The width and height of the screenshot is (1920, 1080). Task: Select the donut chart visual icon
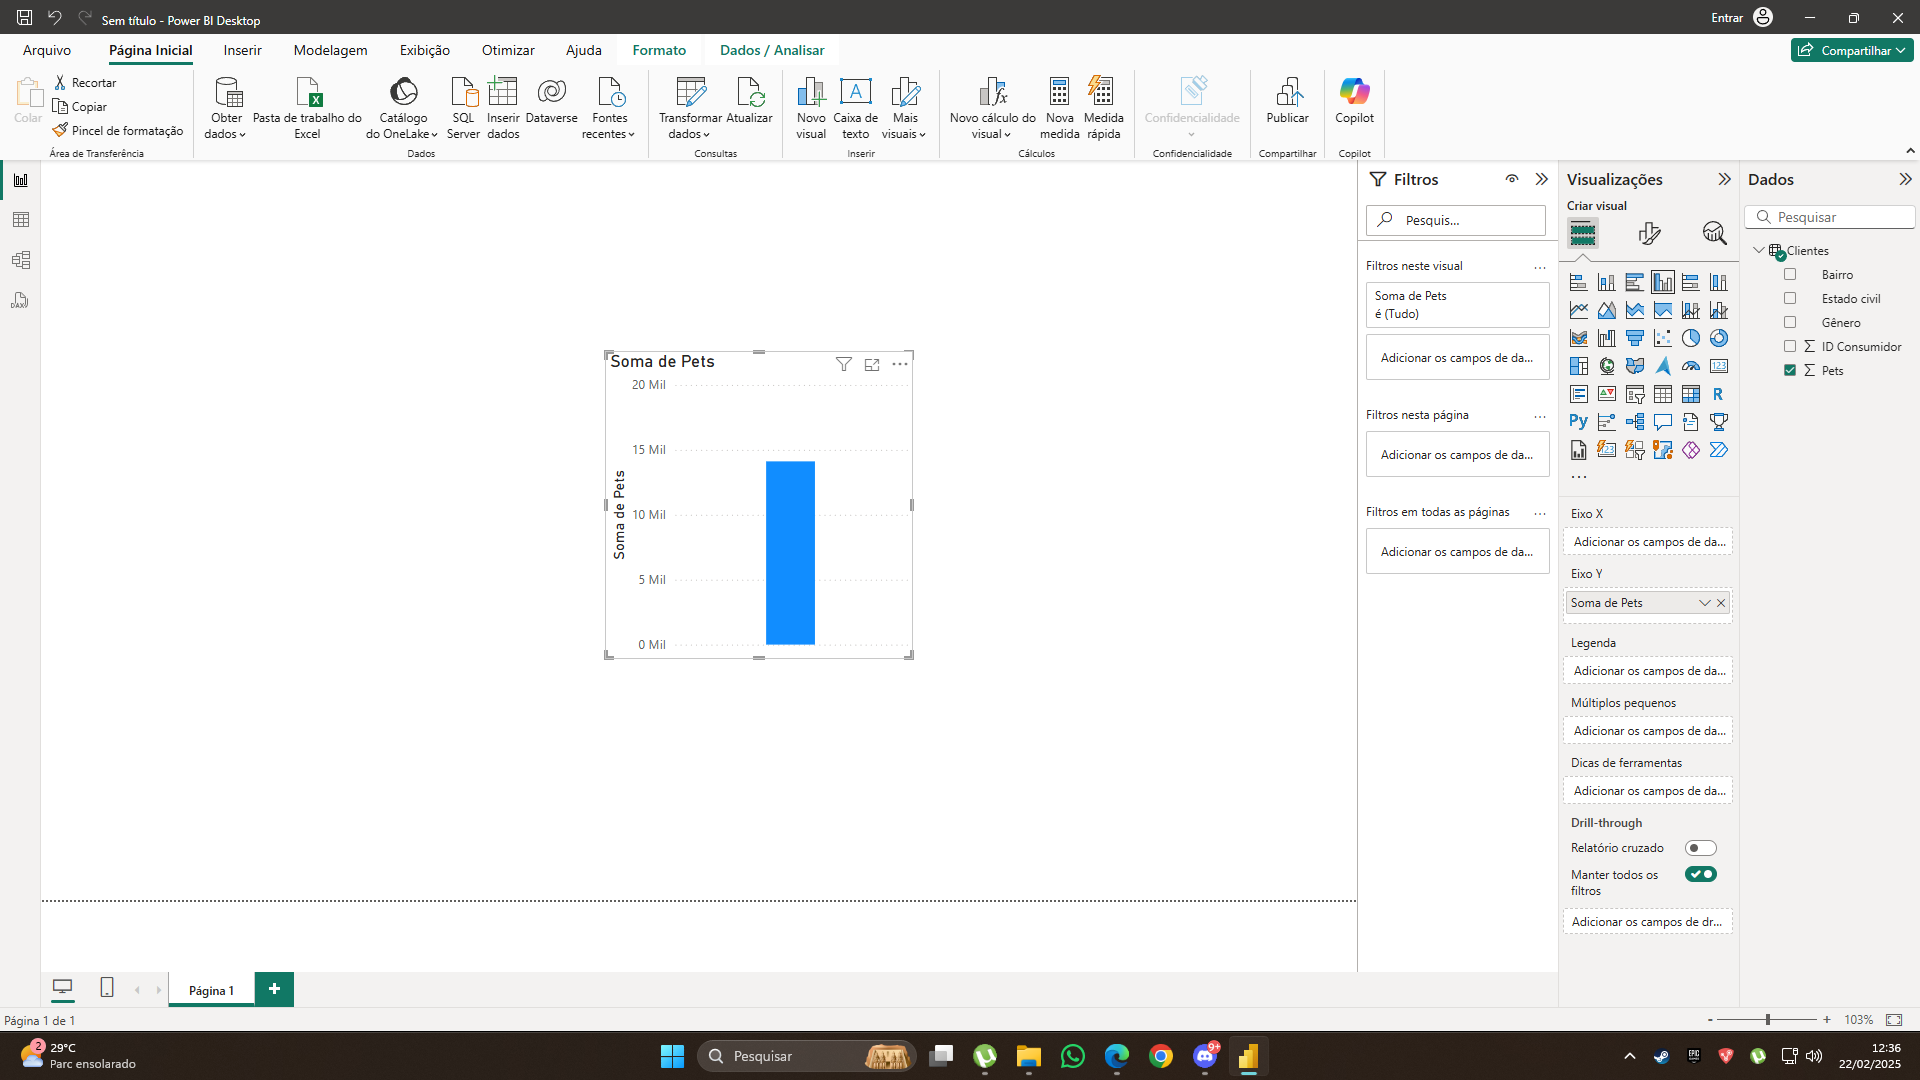(1719, 338)
